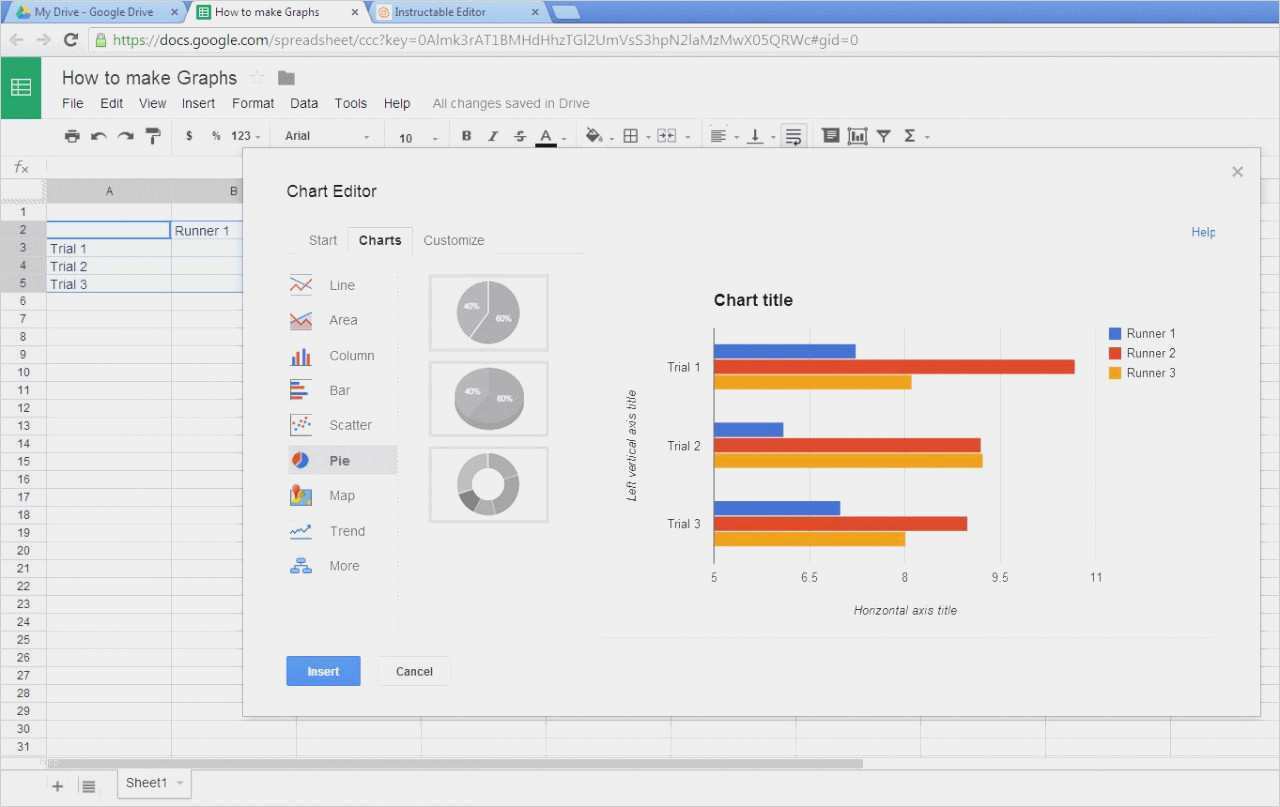Choose Column chart type

click(342, 355)
